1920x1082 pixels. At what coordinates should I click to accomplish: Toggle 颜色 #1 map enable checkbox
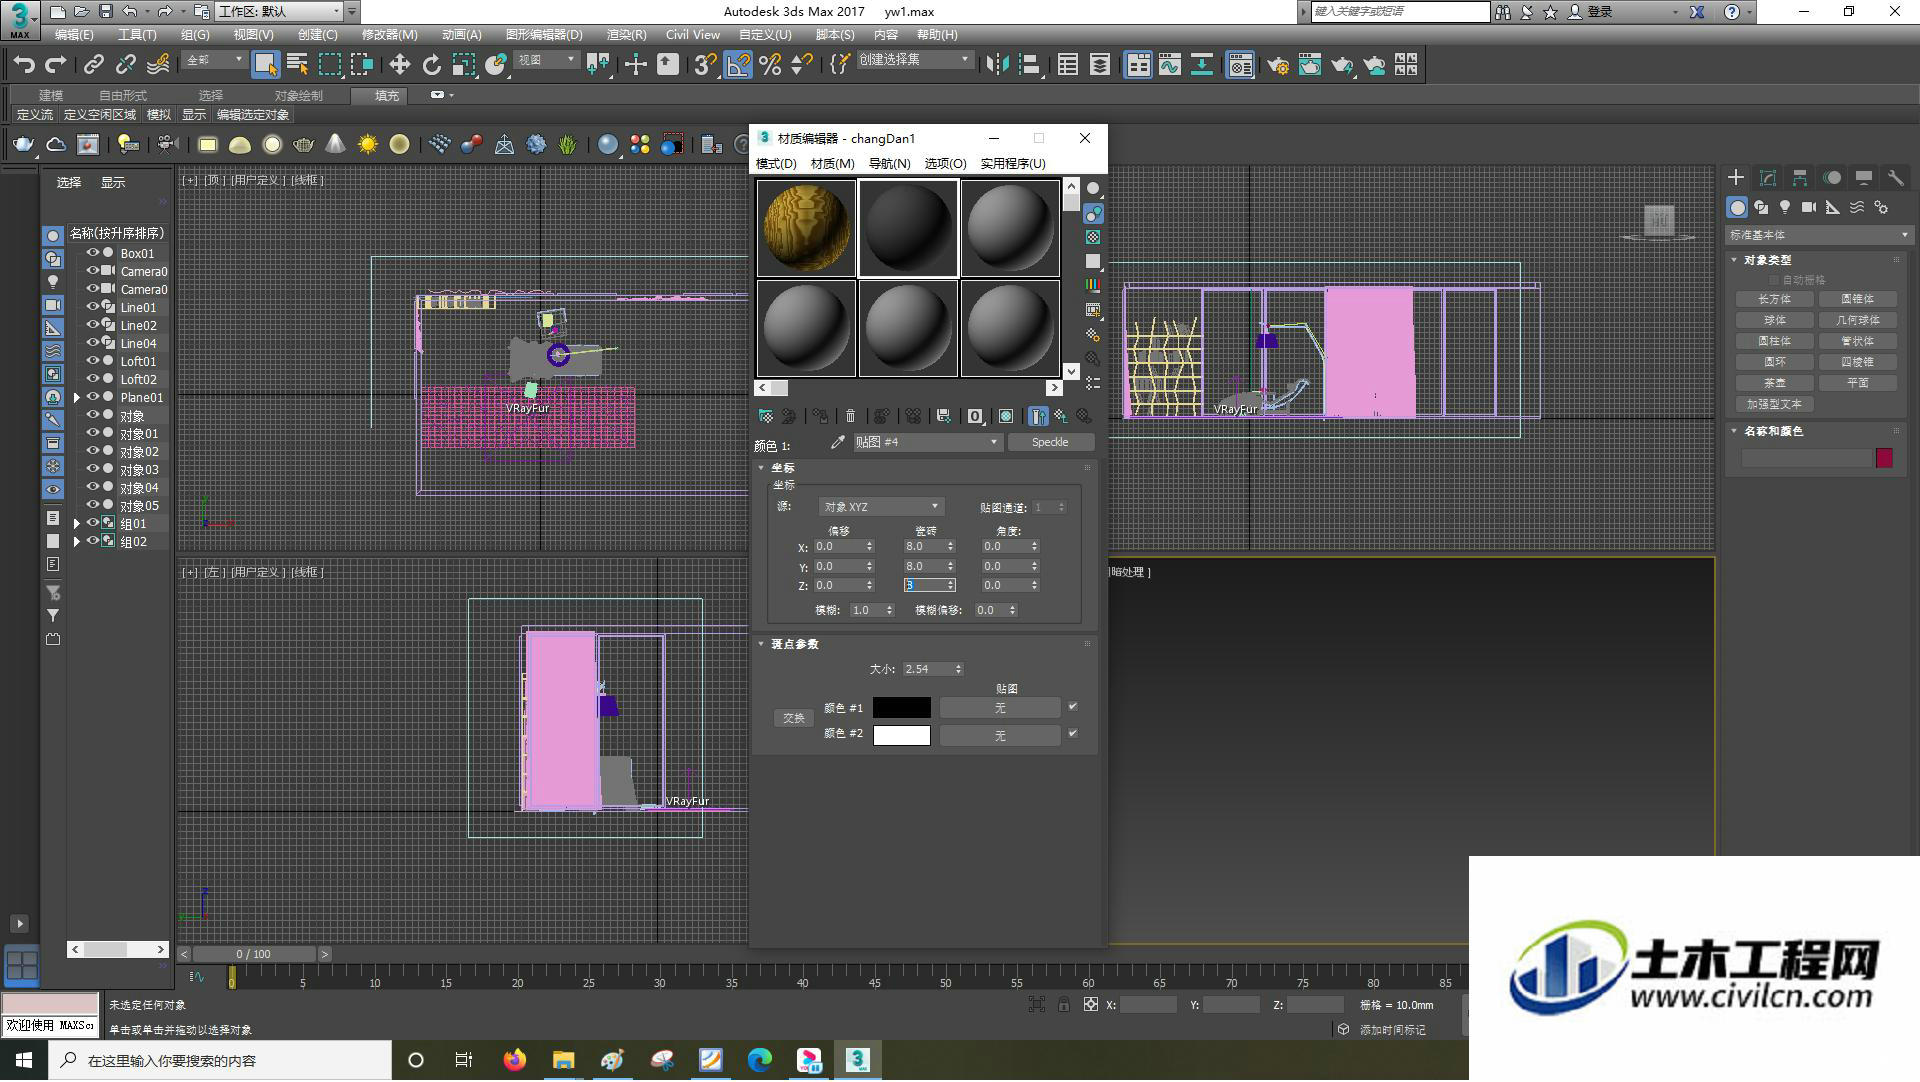1073,707
